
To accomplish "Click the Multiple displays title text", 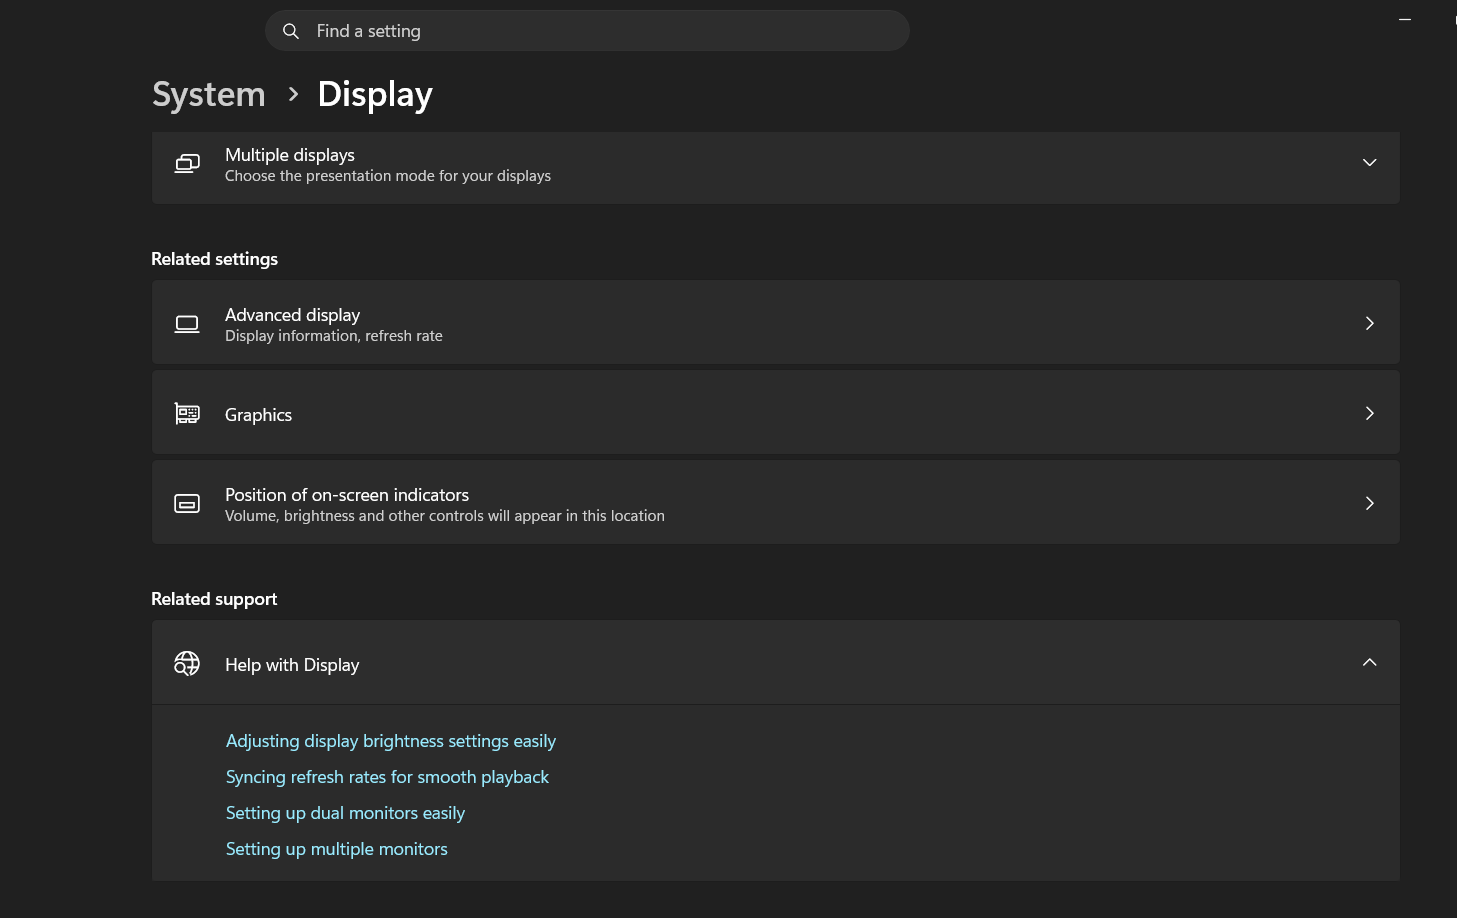I will click(290, 155).
